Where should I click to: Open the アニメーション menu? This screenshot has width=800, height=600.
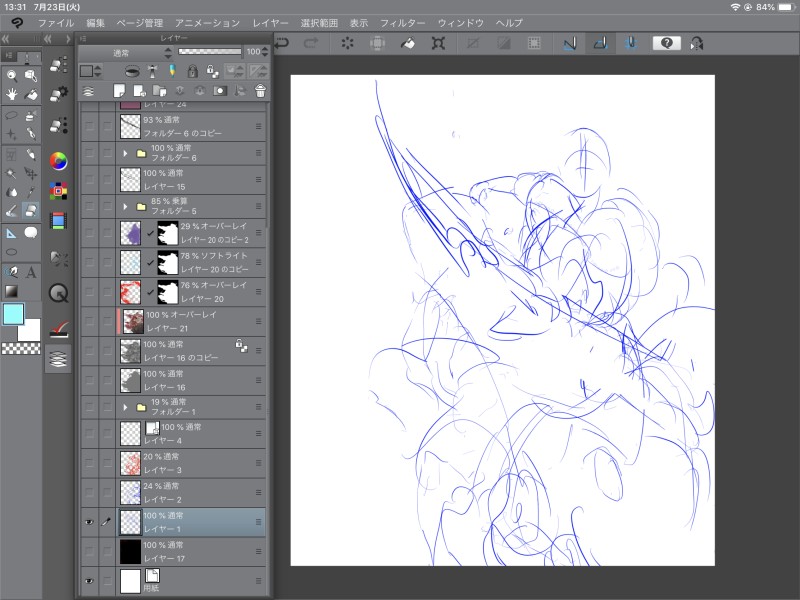tap(207, 22)
